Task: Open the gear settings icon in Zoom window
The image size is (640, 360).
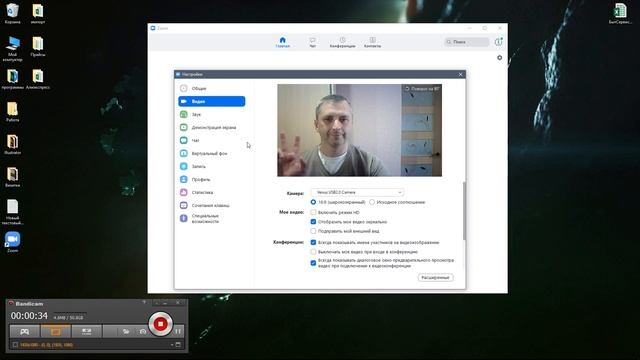Action: tap(500, 58)
